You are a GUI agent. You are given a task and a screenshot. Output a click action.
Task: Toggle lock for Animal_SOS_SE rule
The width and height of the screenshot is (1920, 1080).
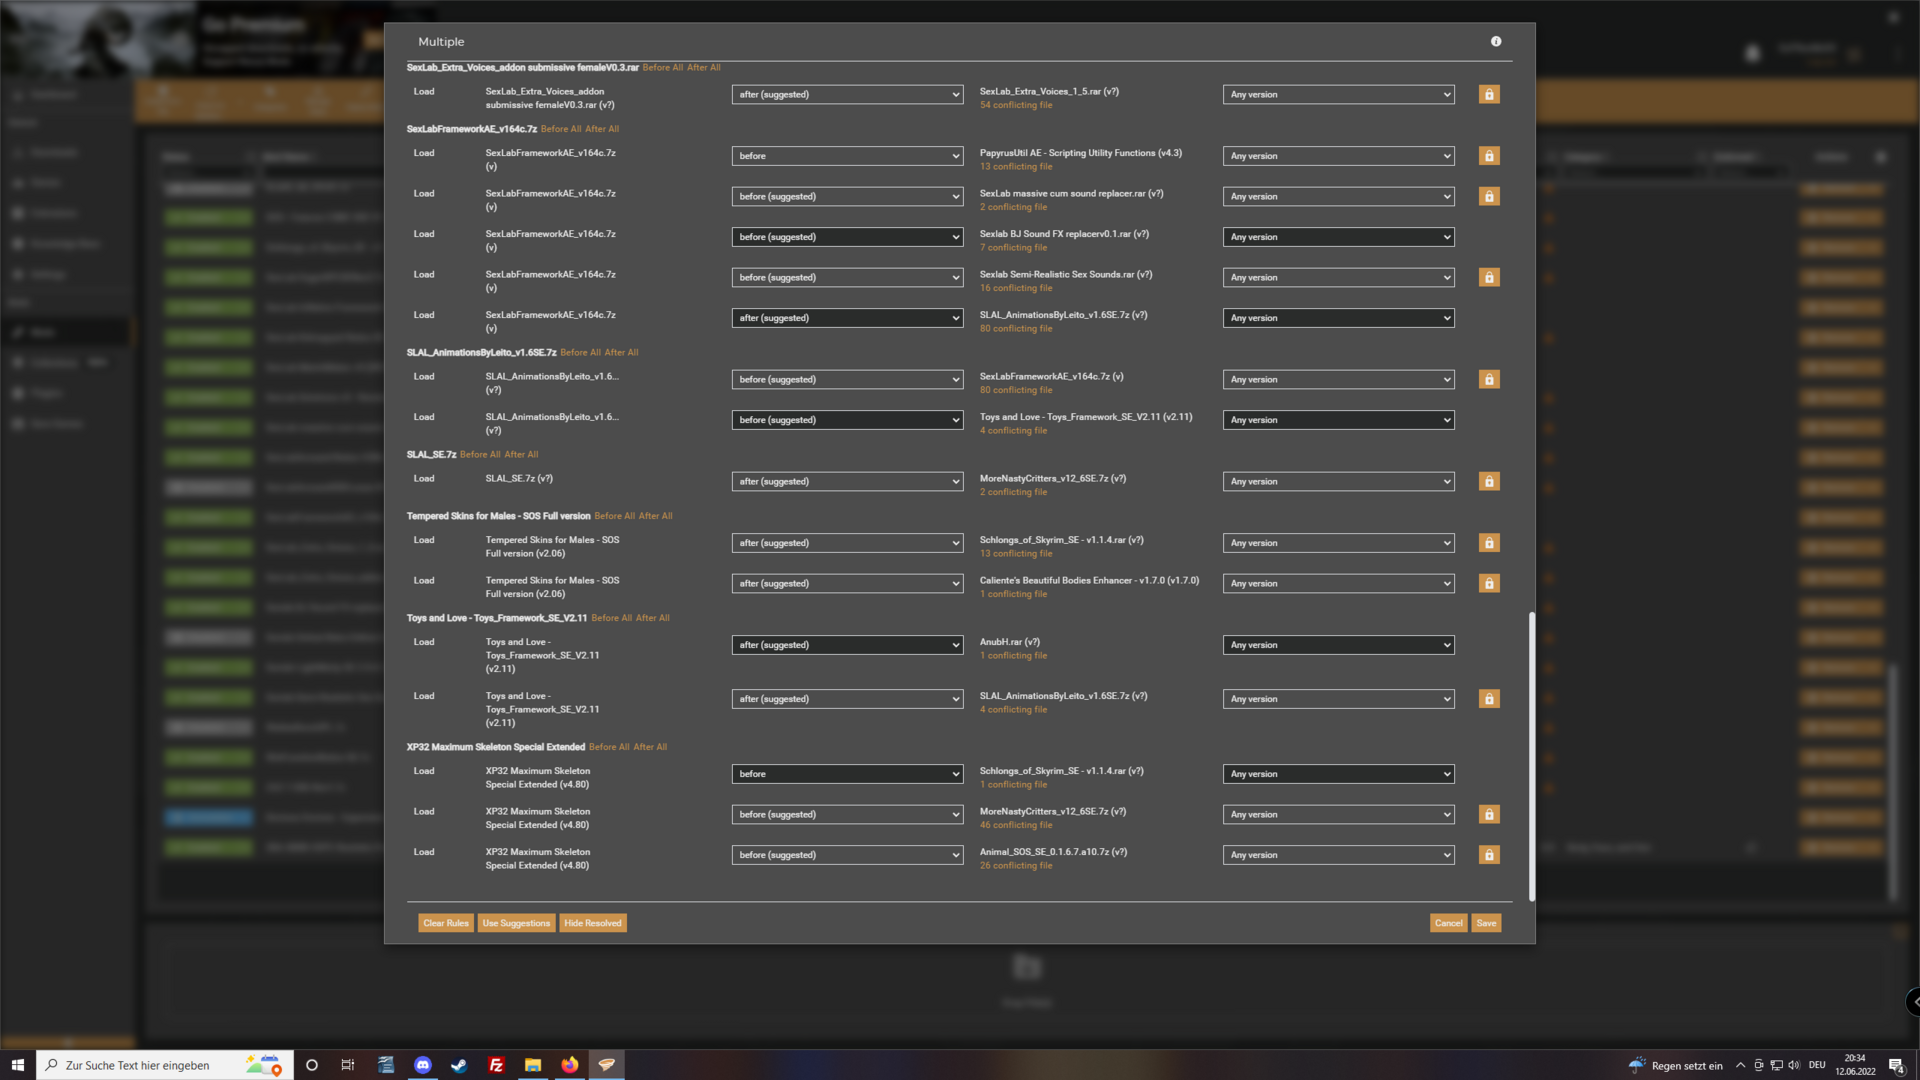(x=1489, y=855)
